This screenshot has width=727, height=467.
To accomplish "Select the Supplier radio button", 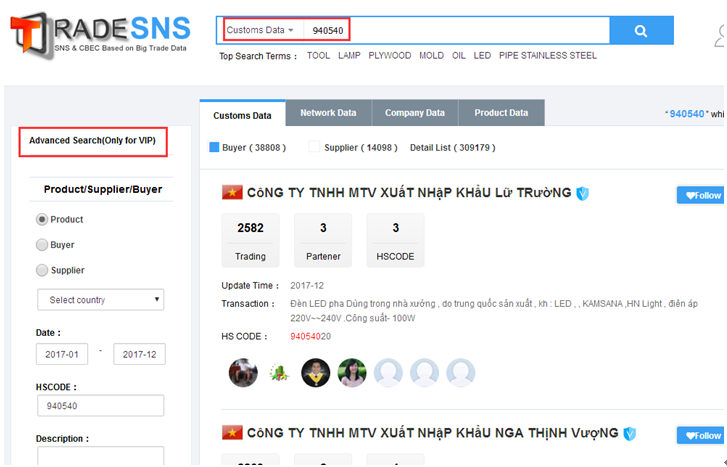I will click(x=42, y=270).
